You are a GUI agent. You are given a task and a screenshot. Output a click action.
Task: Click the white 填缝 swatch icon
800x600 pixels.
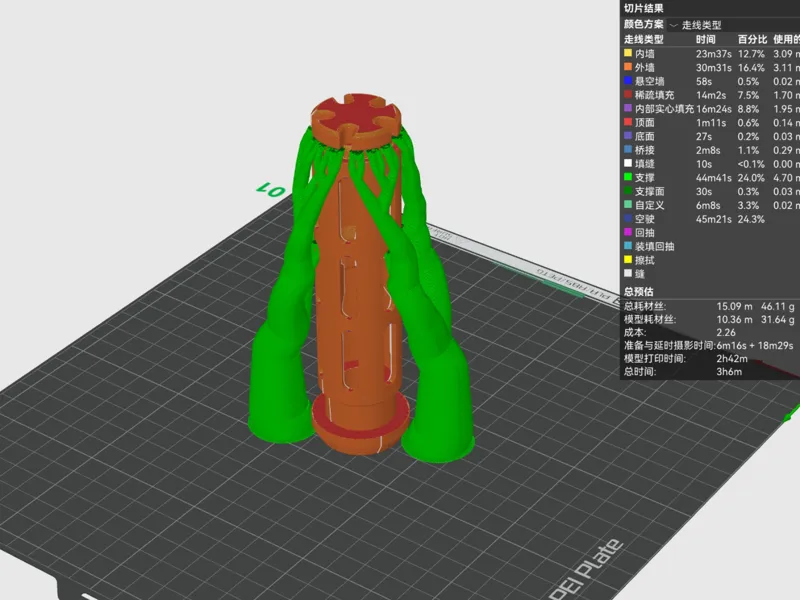628,163
